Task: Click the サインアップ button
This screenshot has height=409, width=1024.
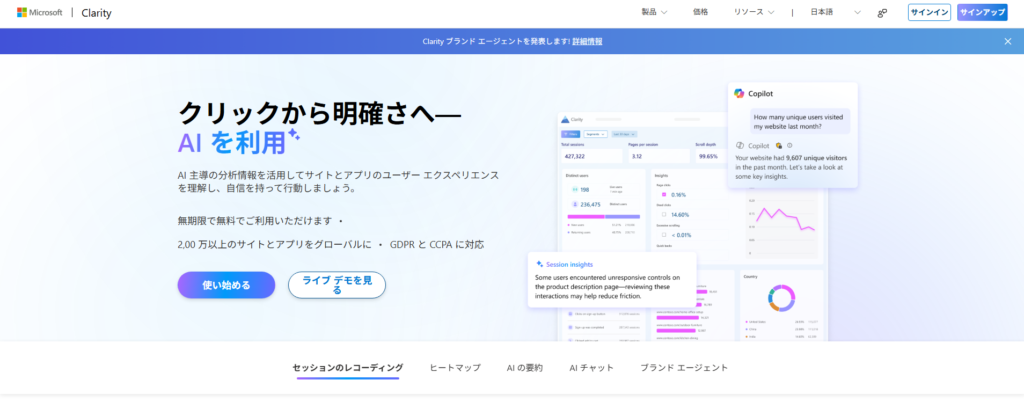Action: pyautogui.click(x=982, y=12)
